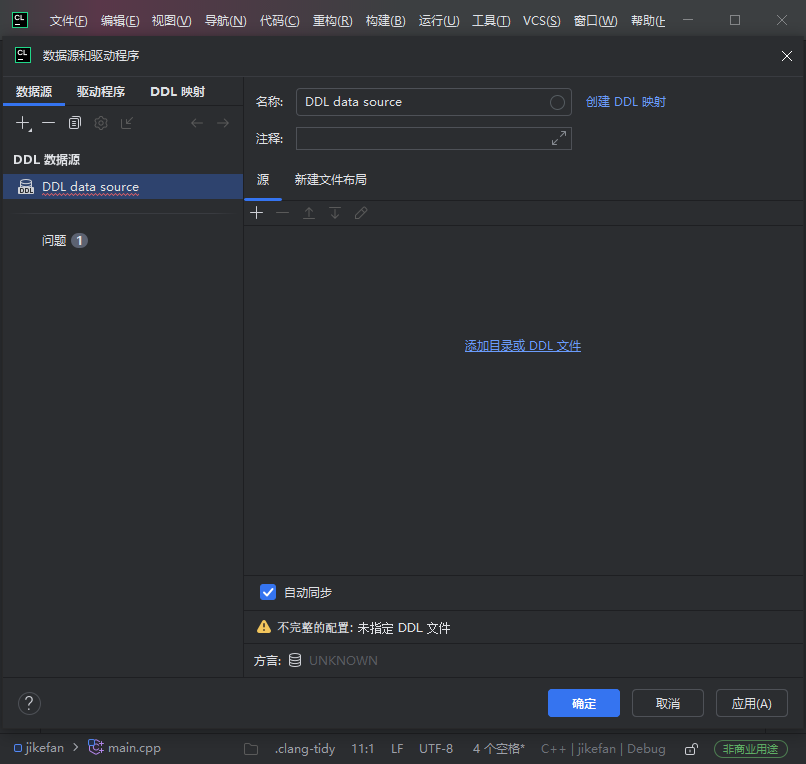Click the warning triangle icon
Image resolution: width=806 pixels, height=764 pixels.
[264, 627]
